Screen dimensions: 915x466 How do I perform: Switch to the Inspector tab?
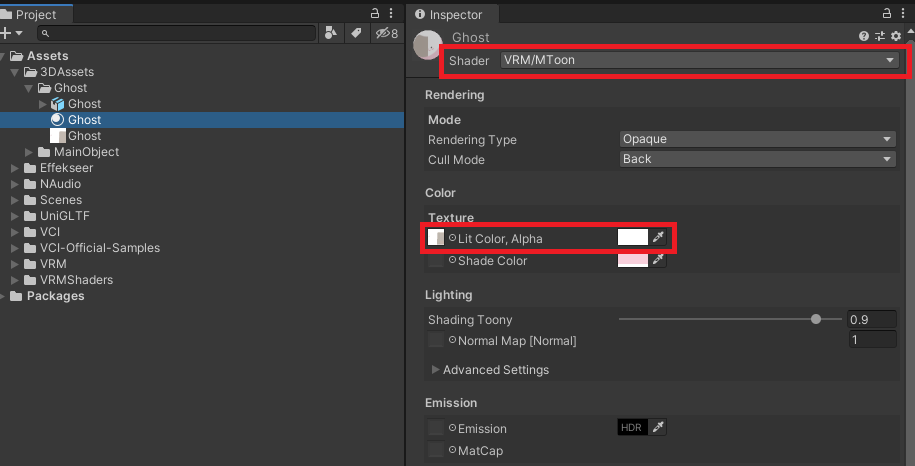coord(453,15)
